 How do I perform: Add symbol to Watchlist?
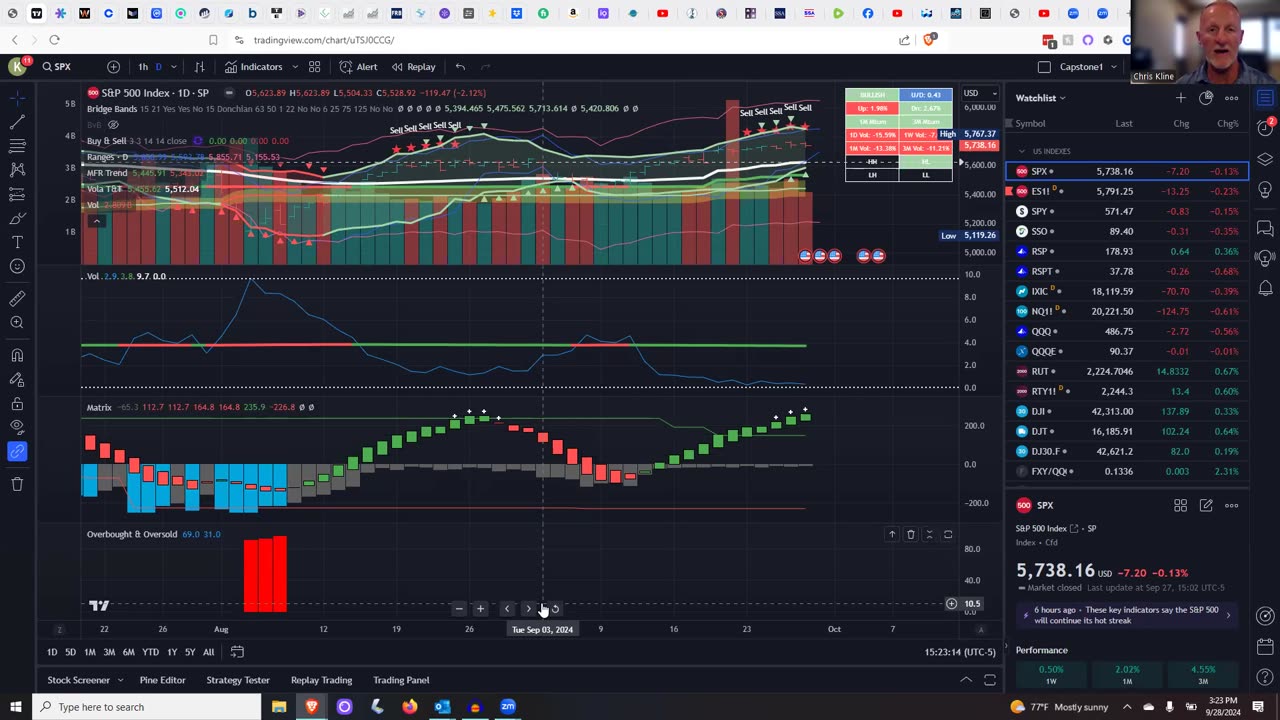click(1181, 98)
